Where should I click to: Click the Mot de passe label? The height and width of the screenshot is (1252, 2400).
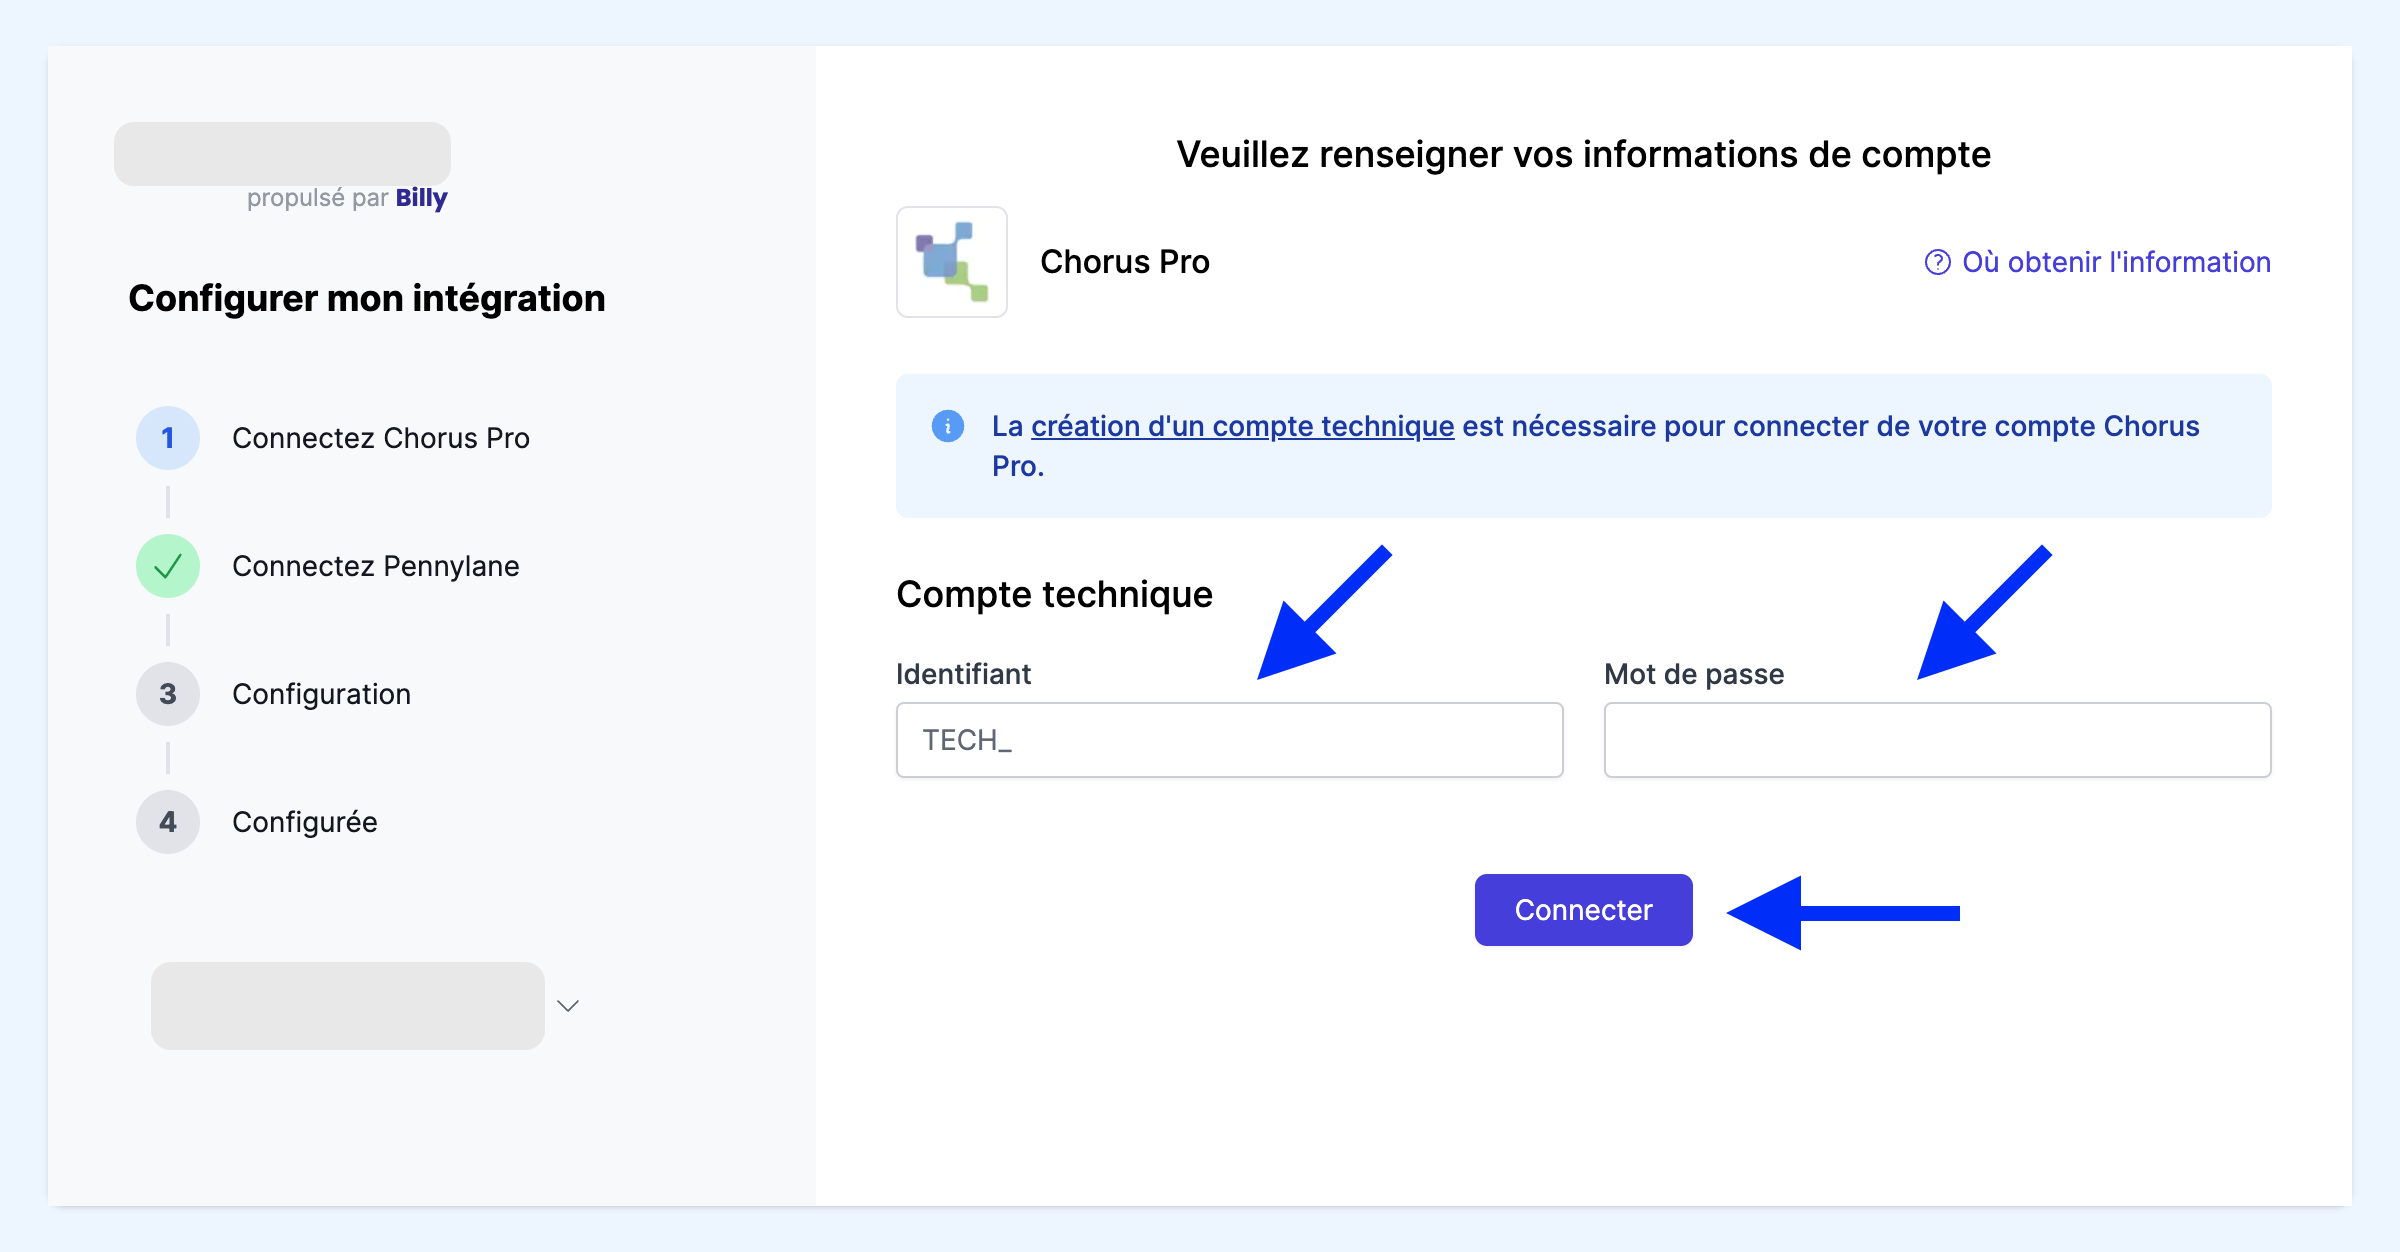tap(1694, 674)
